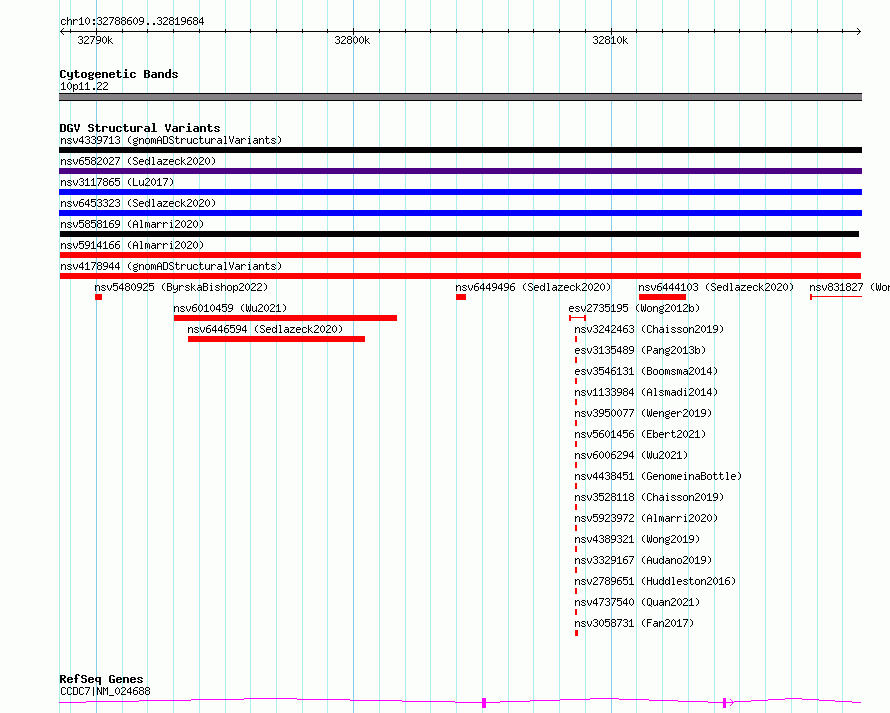Click the red nsv6010459 variant bar
This screenshot has width=890, height=713.
286,318
